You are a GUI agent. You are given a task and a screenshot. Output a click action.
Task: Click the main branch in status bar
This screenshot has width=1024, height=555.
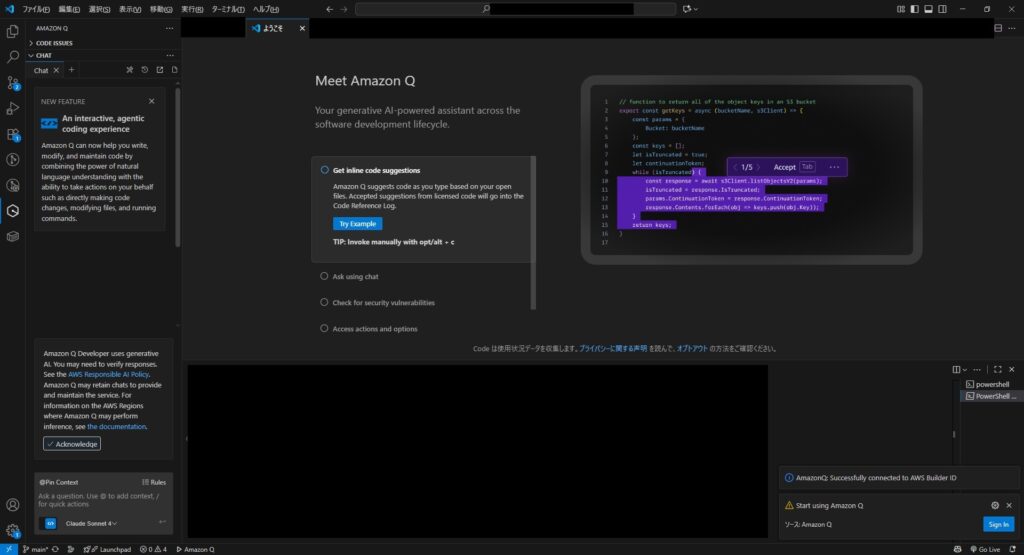tap(35, 549)
